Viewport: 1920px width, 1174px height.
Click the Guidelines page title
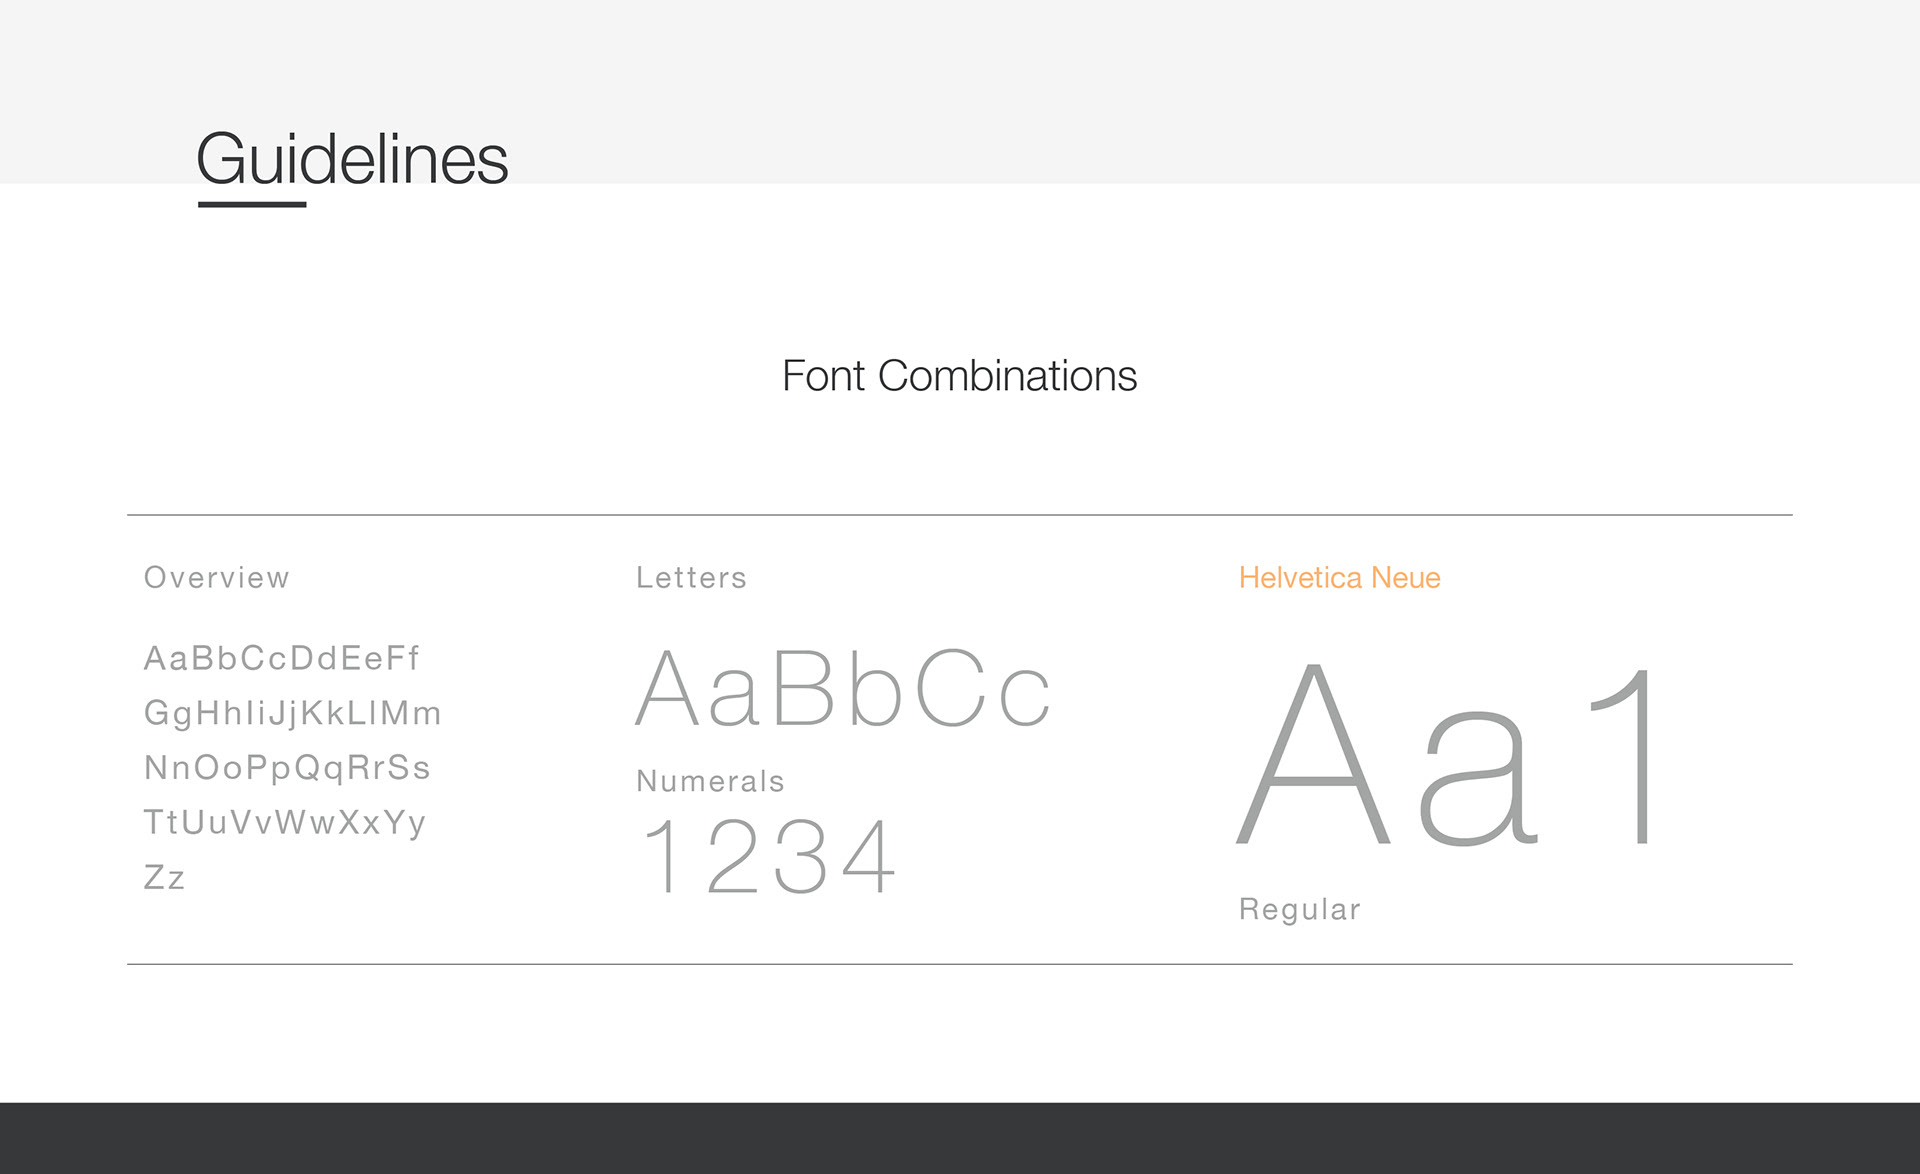point(352,158)
